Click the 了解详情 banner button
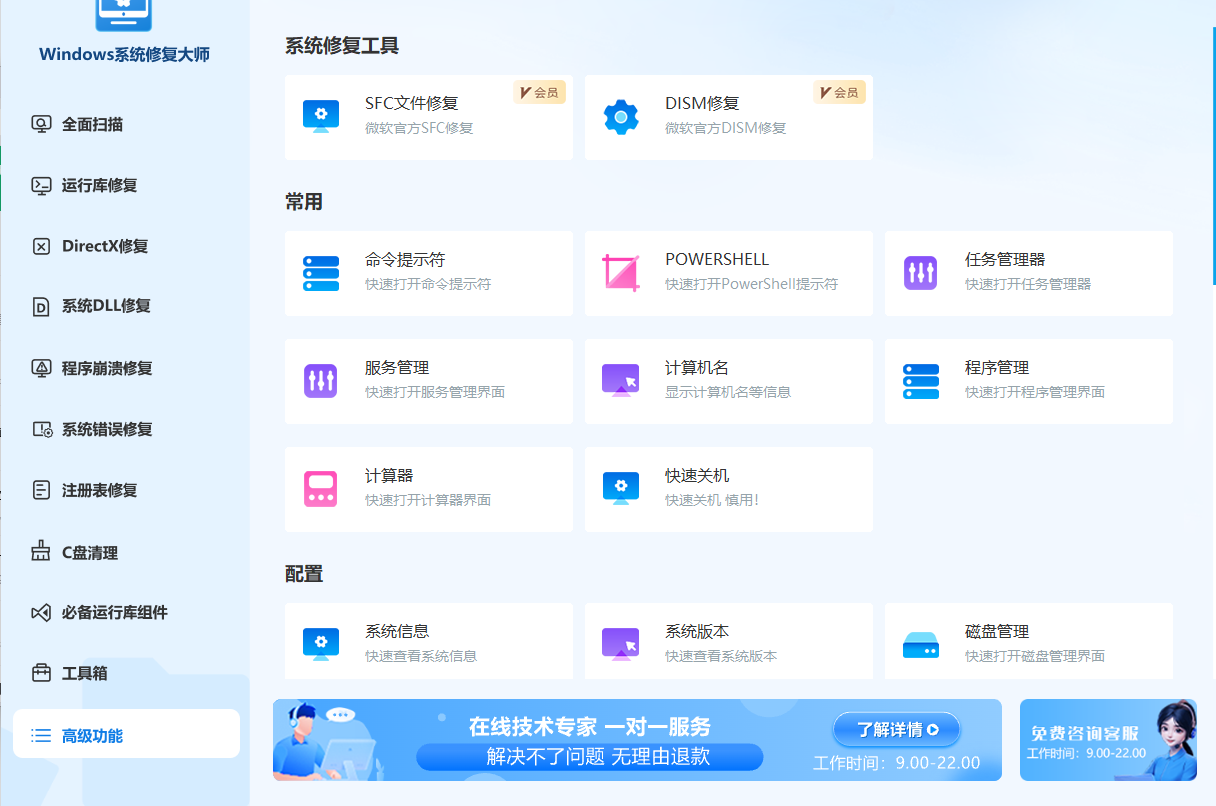Viewport: 1216px width, 806px height. pos(896,729)
